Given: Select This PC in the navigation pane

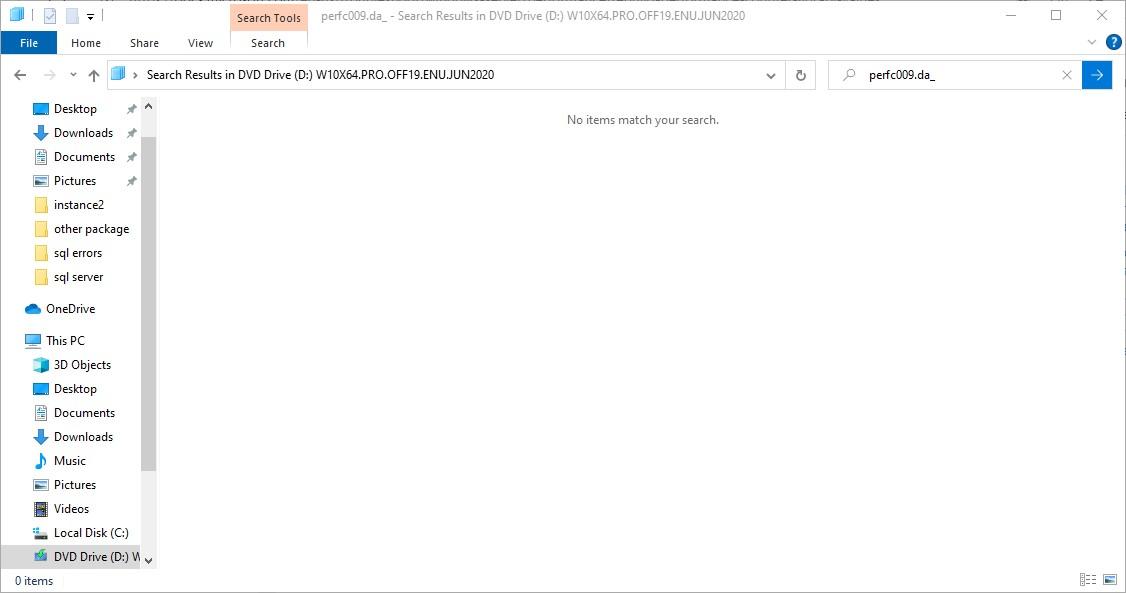Looking at the screenshot, I should pos(65,340).
